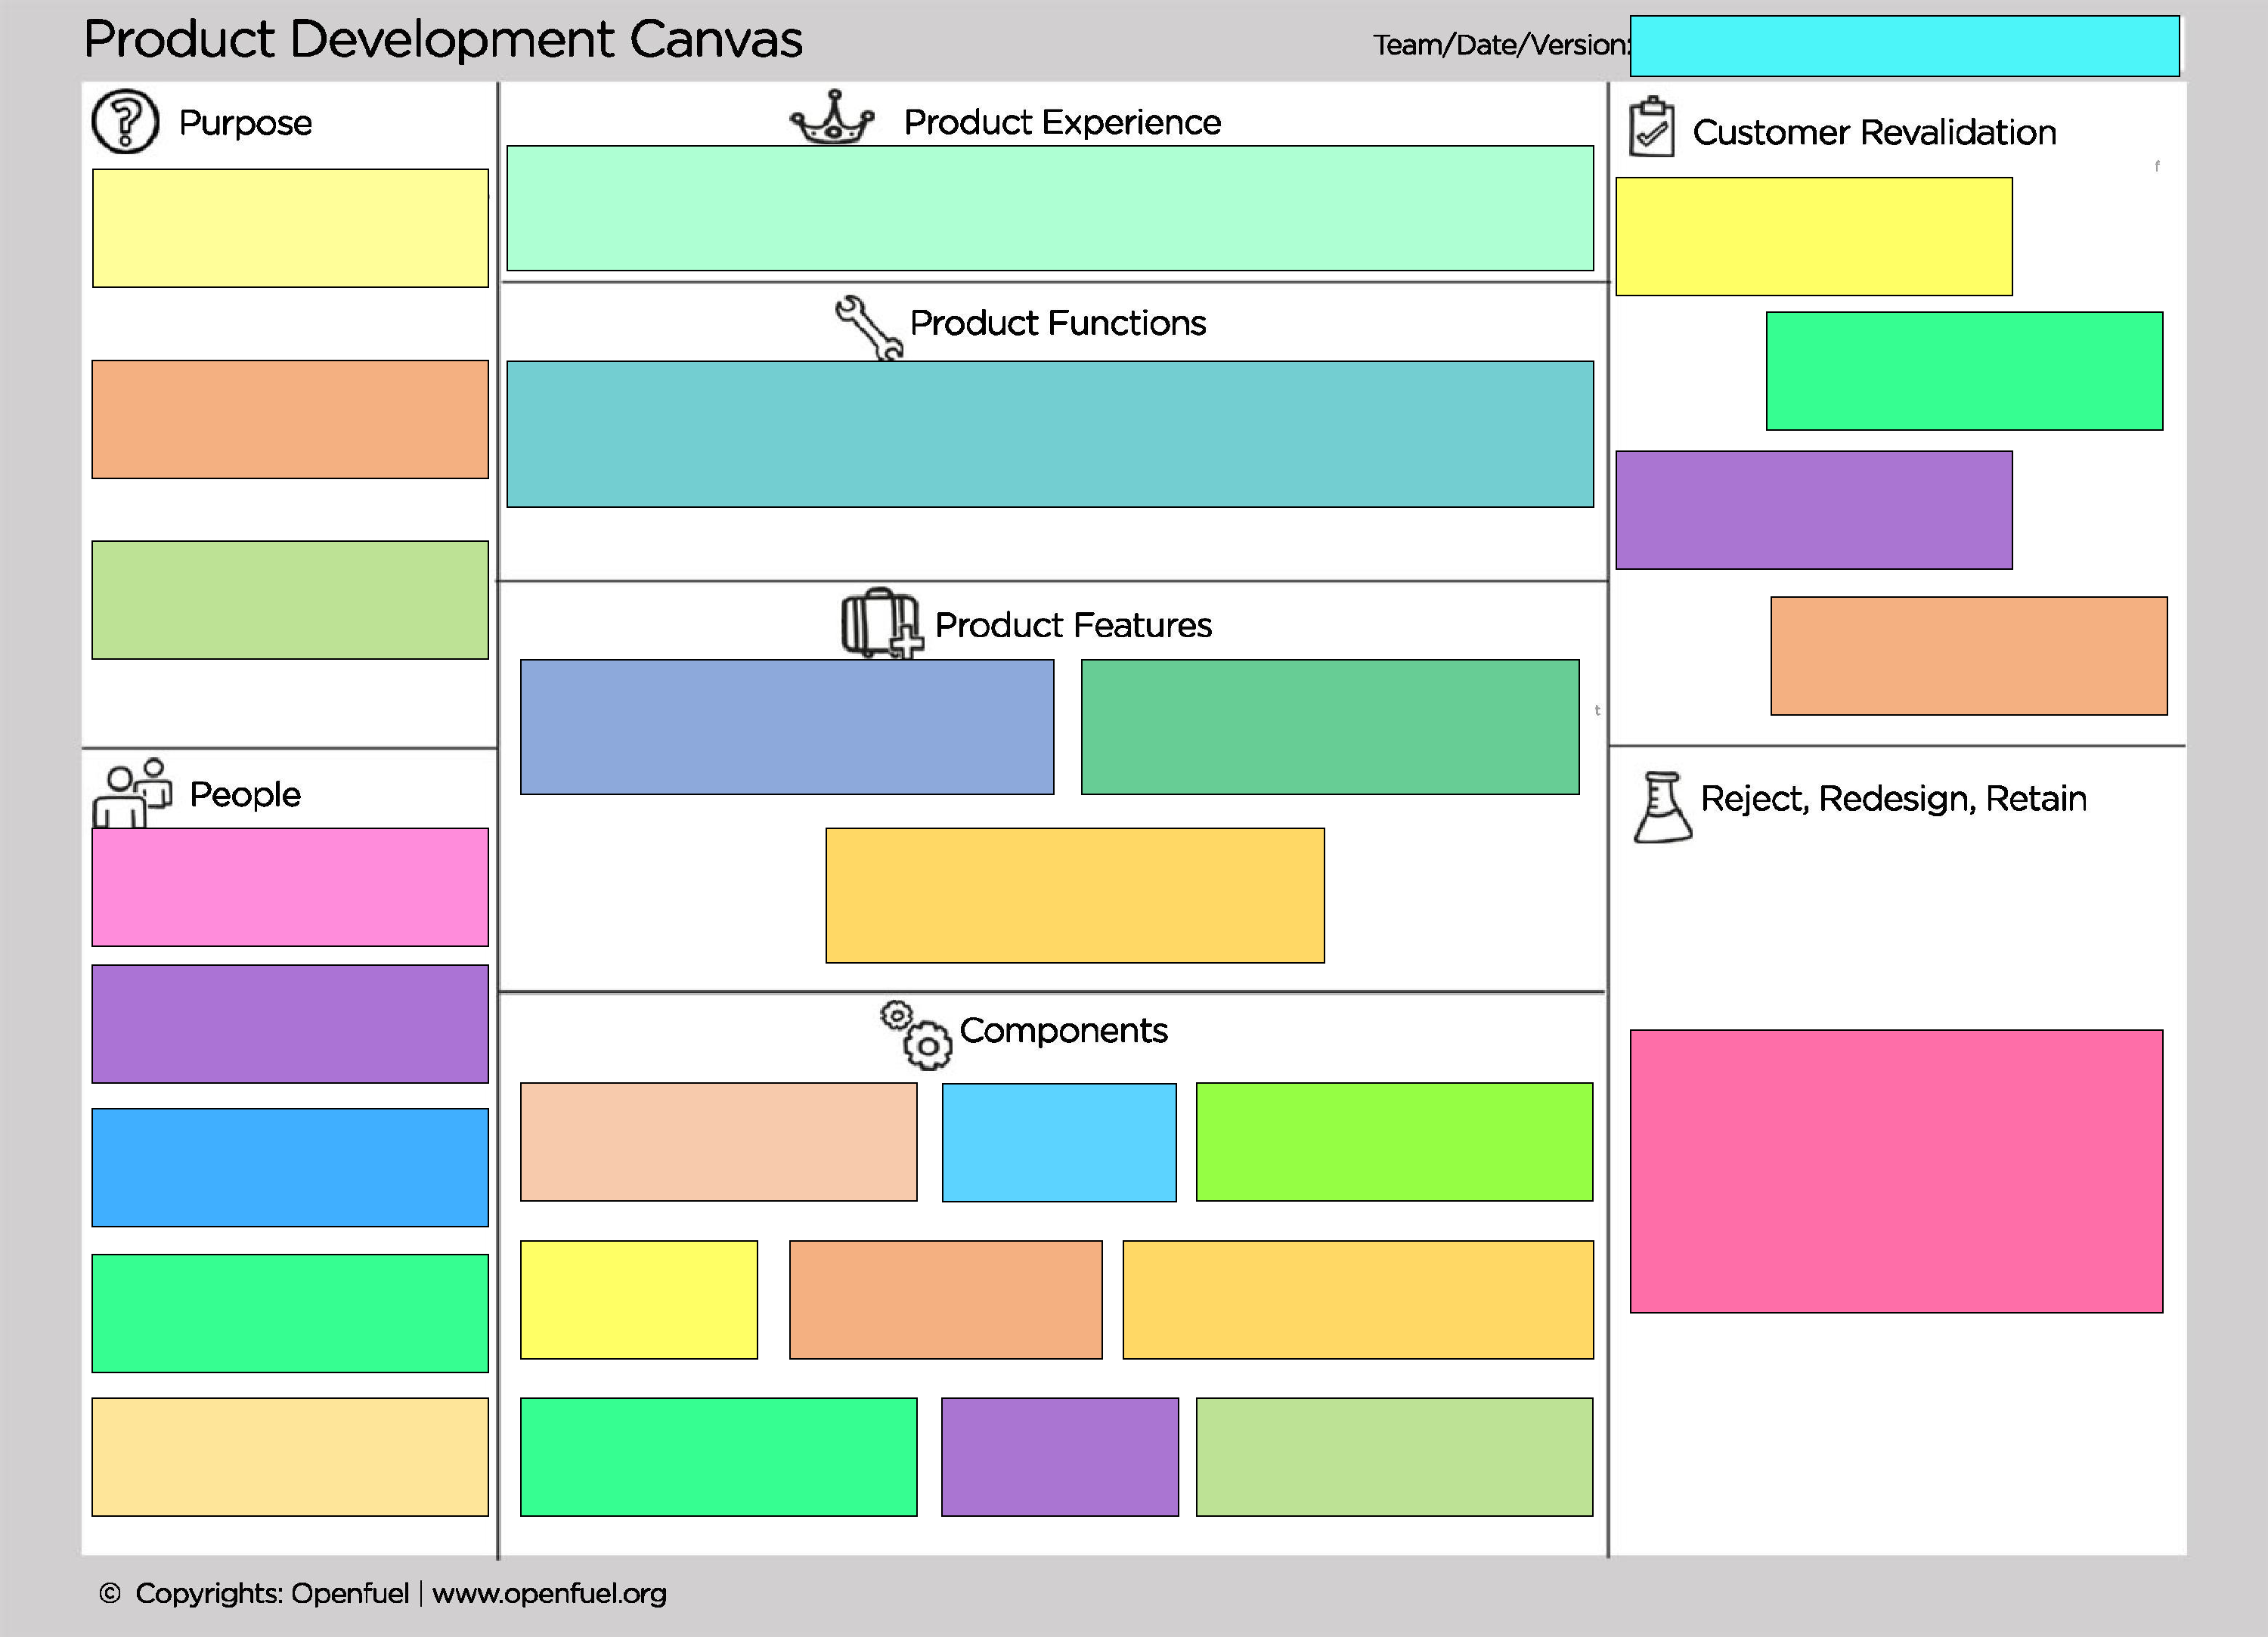Viewport: 2268px width, 1637px height.
Task: Click the People group icon
Action: point(132,794)
